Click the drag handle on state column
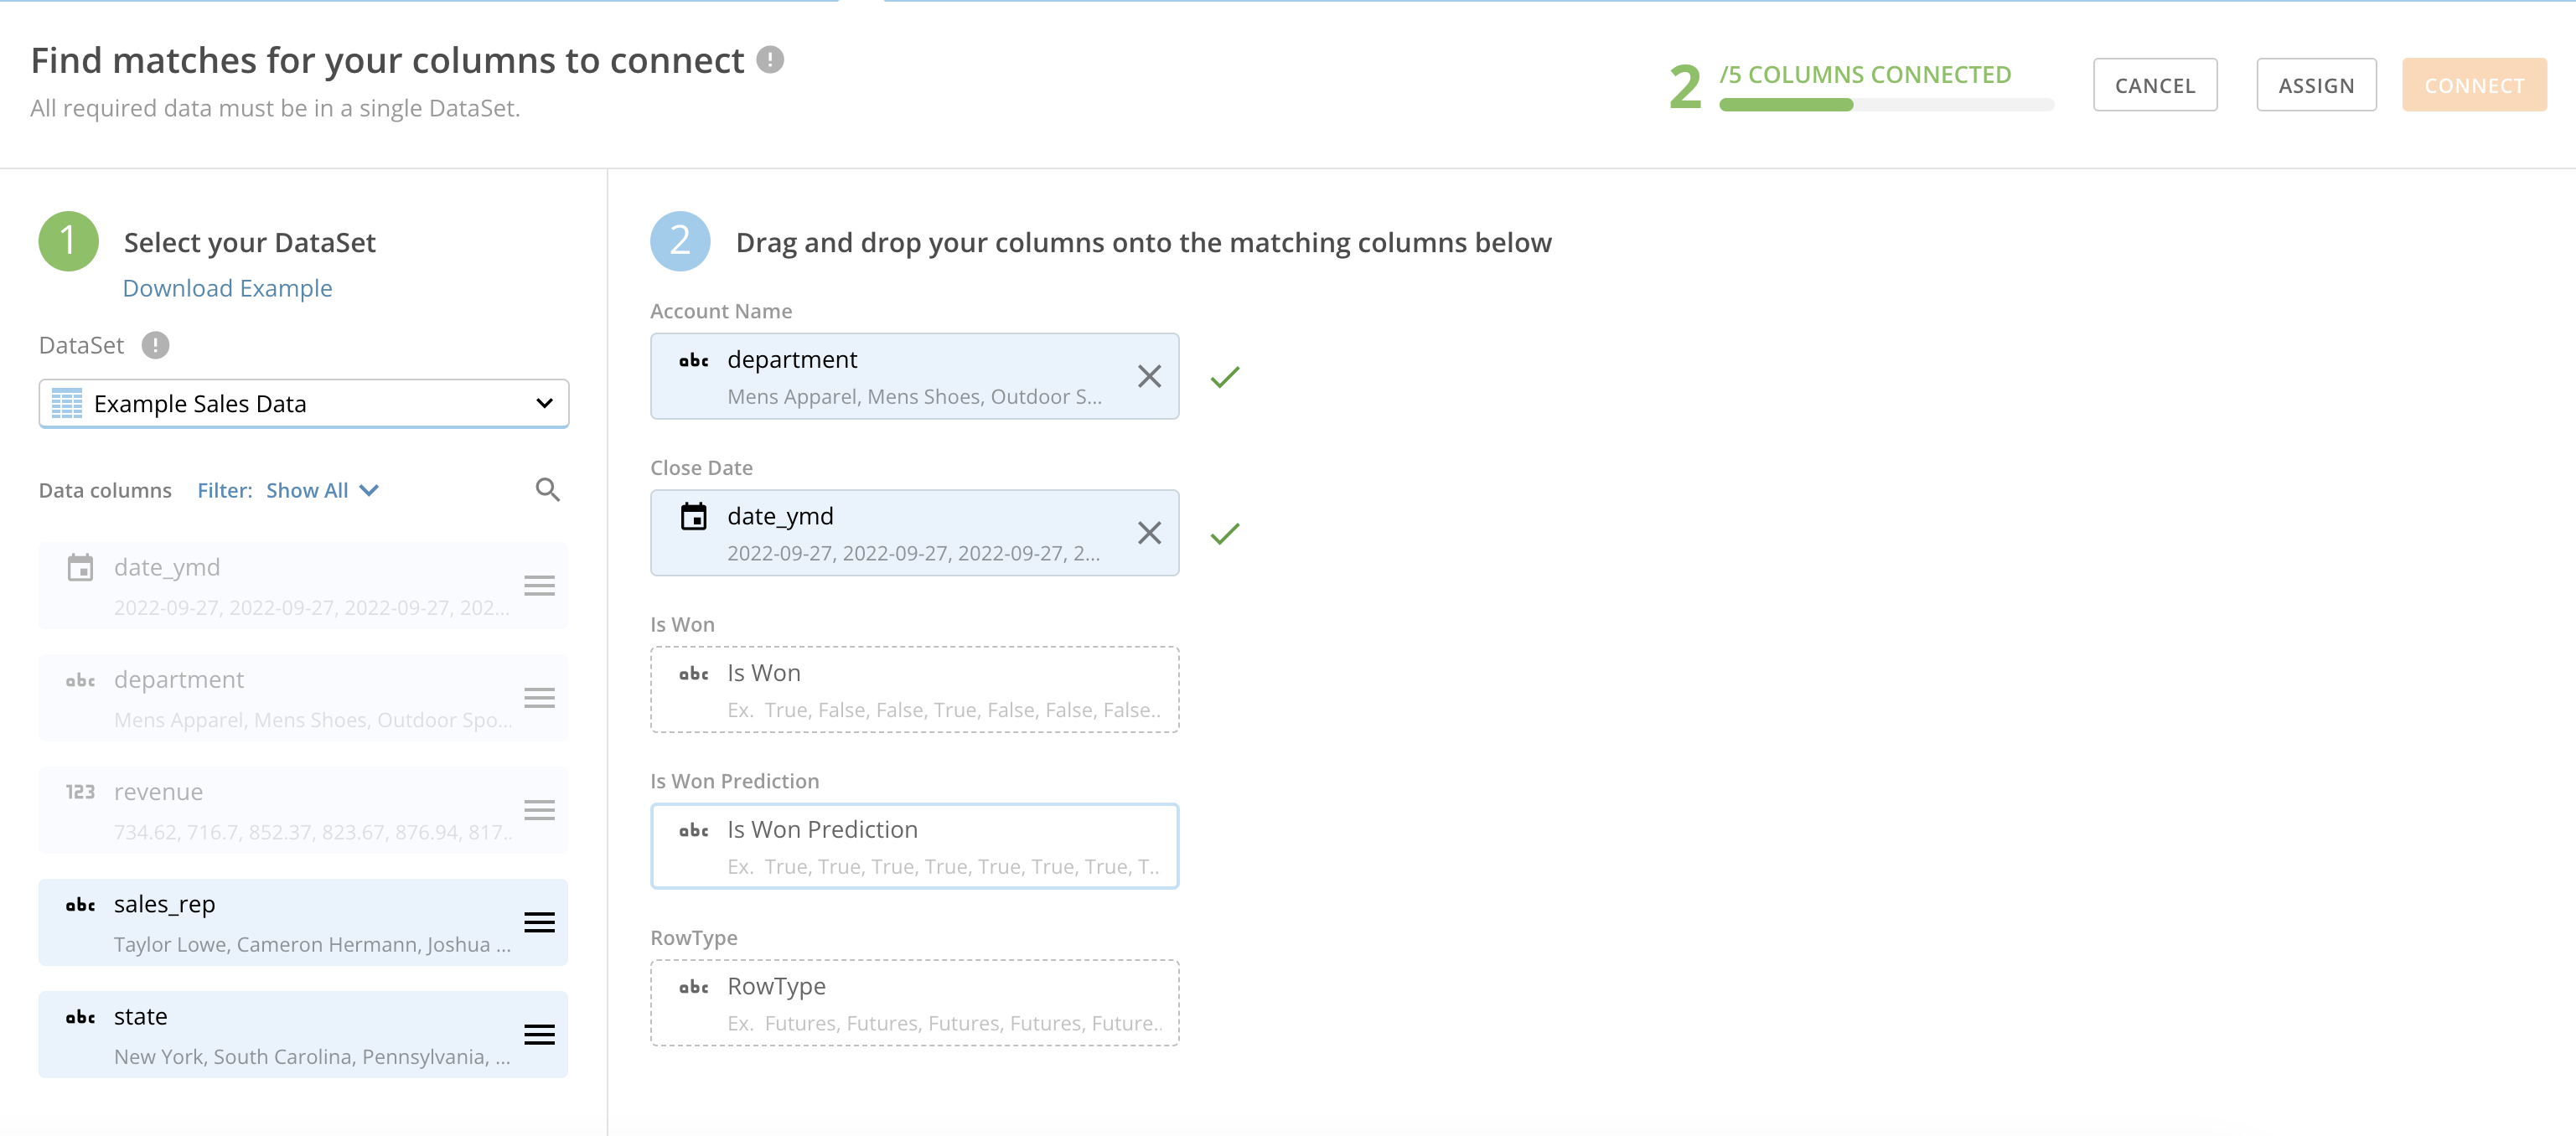Screen dimensions: 2576x1136 point(540,1035)
